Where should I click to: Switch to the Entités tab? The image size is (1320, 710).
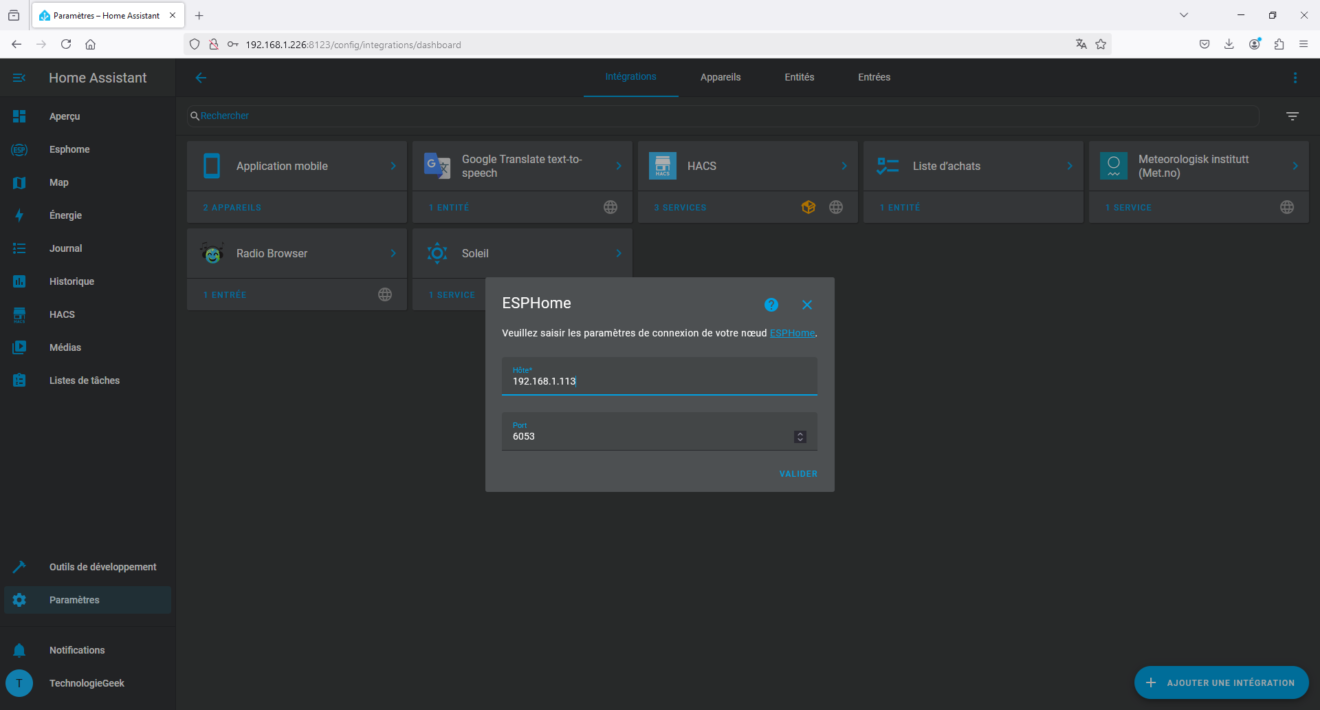pos(799,77)
